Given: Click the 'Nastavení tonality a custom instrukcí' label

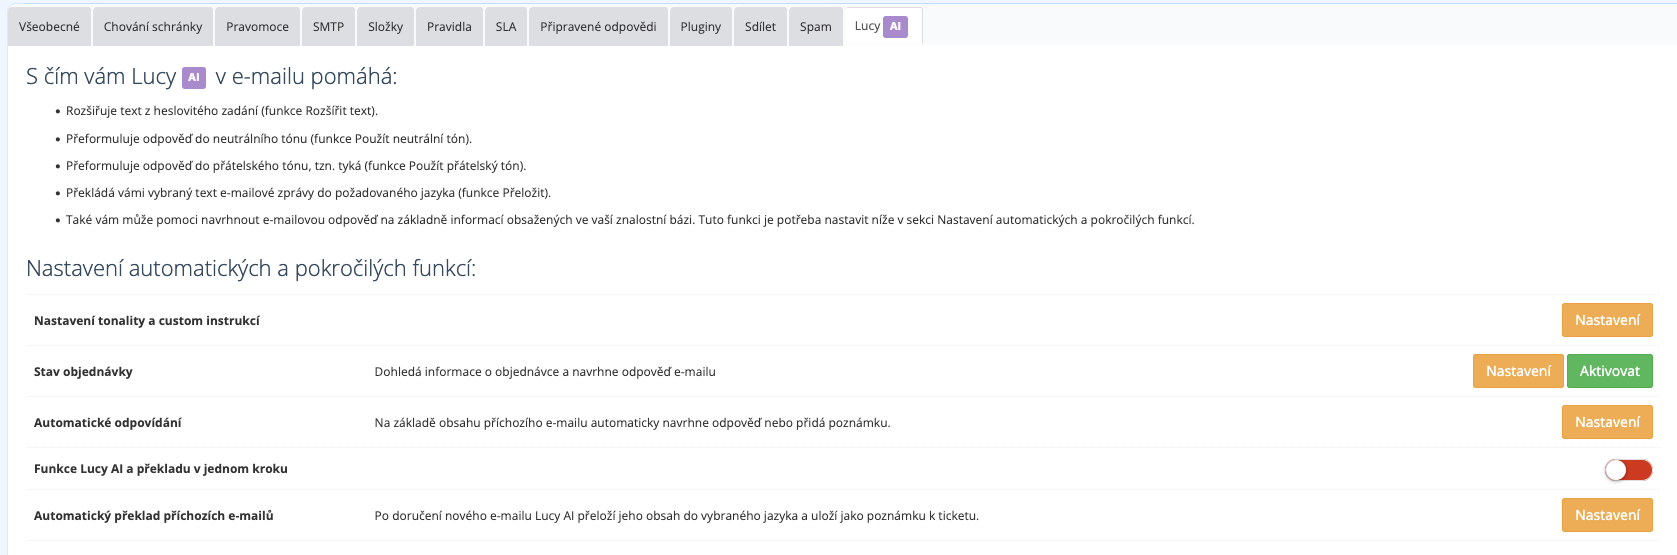Looking at the screenshot, I should [147, 321].
